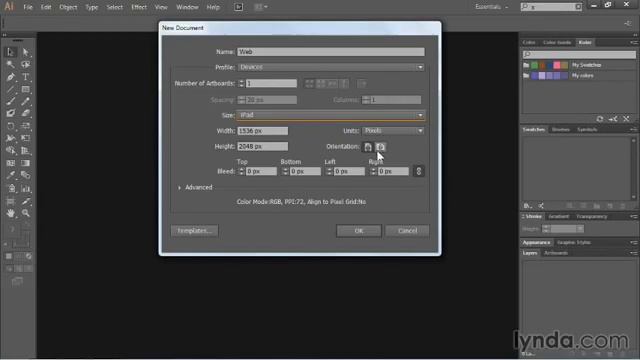This screenshot has height=360, width=640.
Task: Select the Direct Selection tool
Action: (x=25, y=52)
